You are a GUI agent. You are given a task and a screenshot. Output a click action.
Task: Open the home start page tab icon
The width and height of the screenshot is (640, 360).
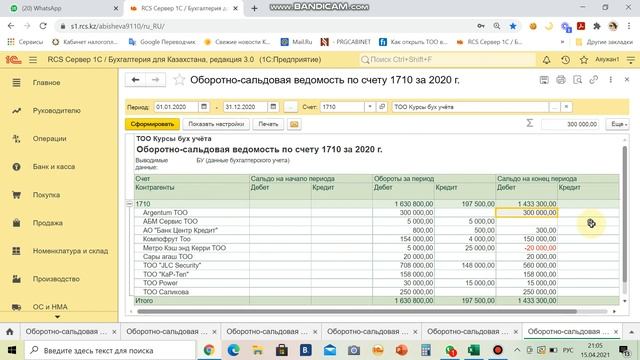click(x=10, y=331)
